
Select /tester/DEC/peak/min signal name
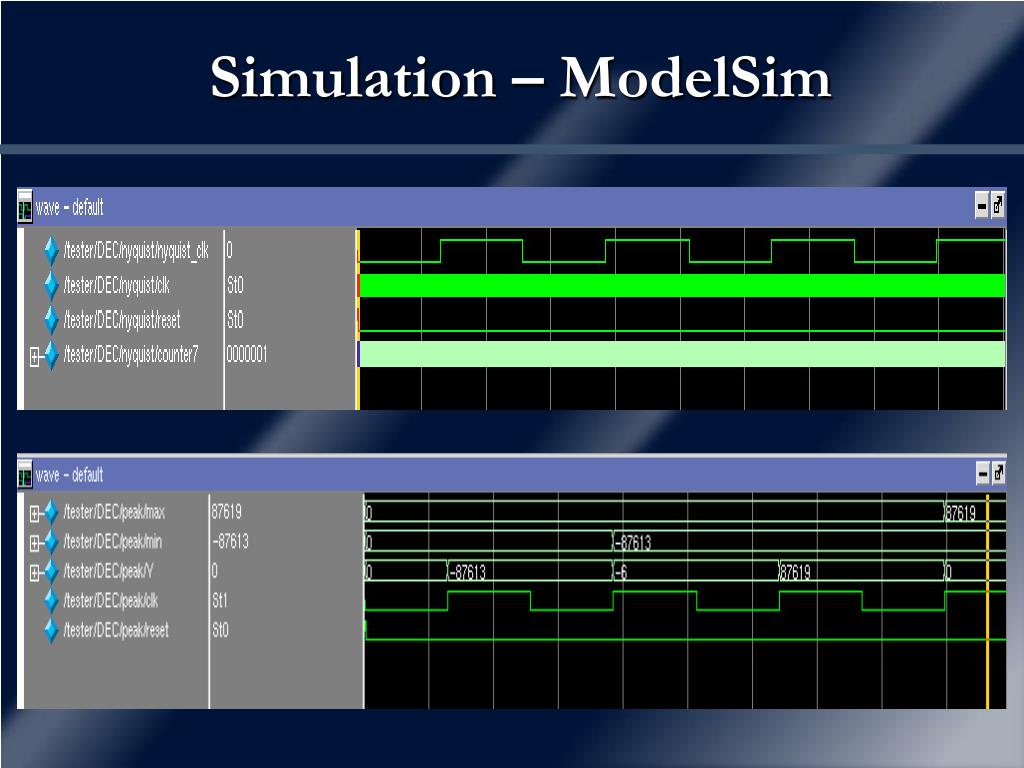click(x=113, y=542)
